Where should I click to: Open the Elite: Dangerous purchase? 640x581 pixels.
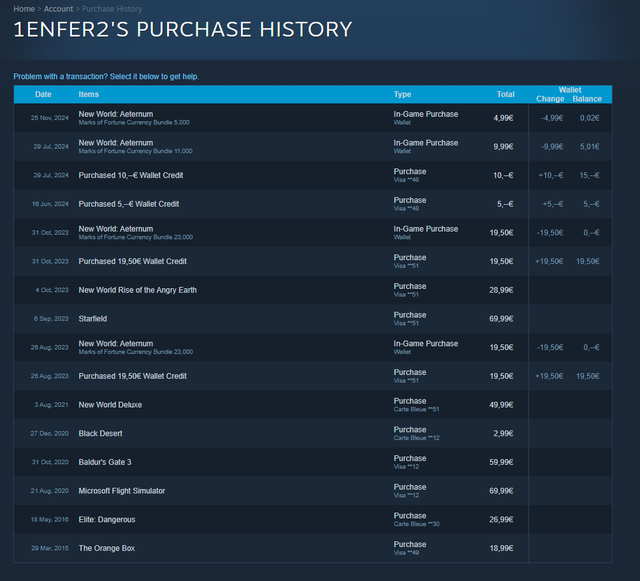[x=313, y=519]
